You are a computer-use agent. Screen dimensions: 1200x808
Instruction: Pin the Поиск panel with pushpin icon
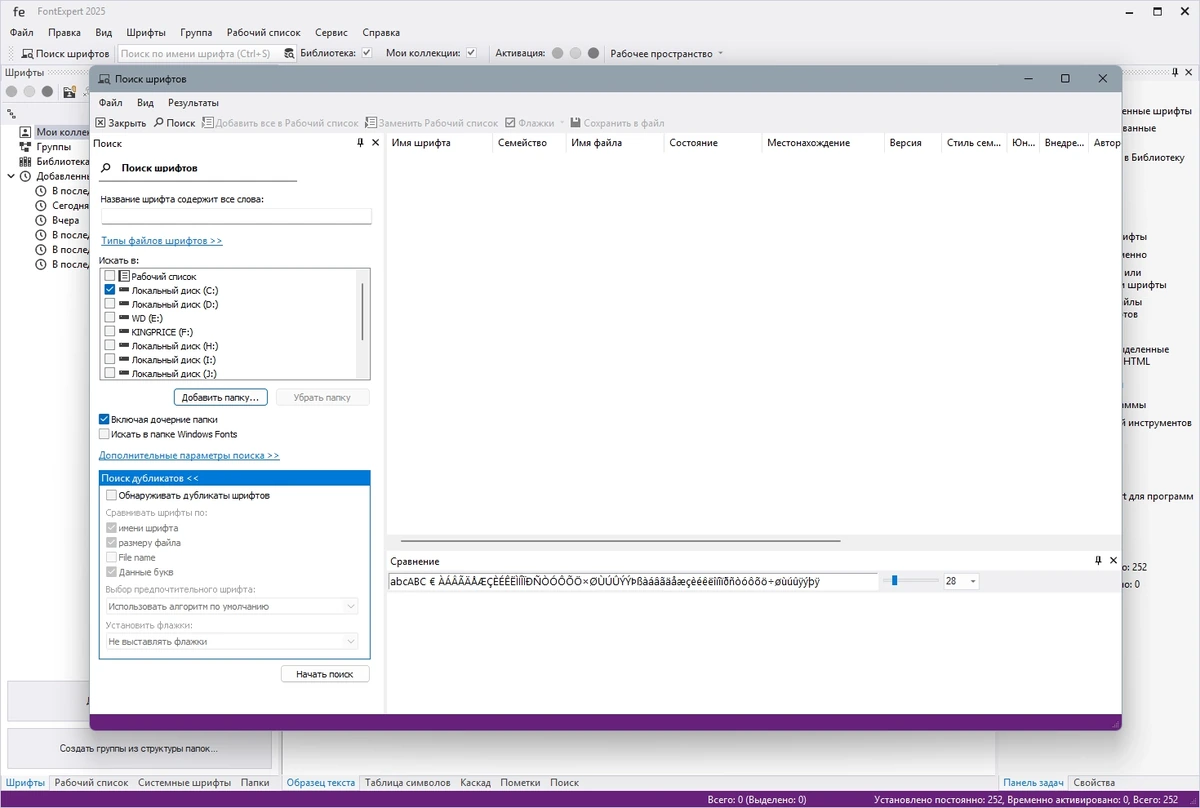pos(361,143)
